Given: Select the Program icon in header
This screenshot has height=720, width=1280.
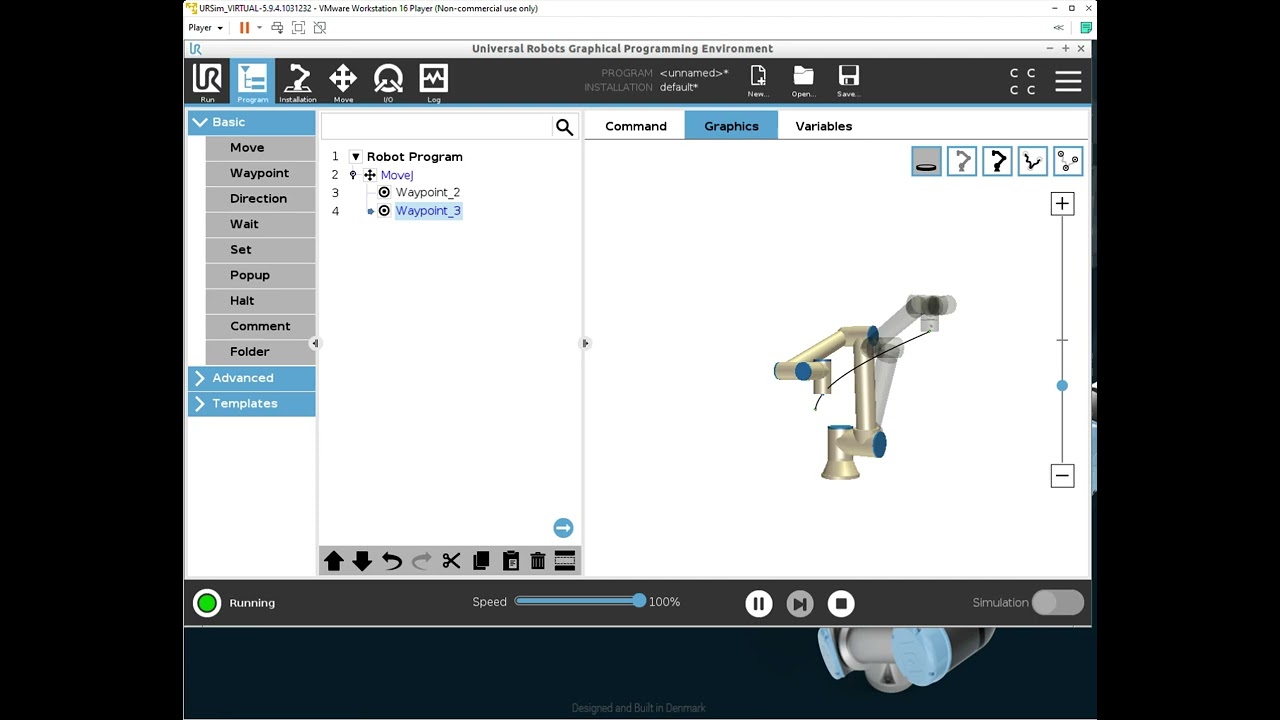Looking at the screenshot, I should pyautogui.click(x=252, y=82).
